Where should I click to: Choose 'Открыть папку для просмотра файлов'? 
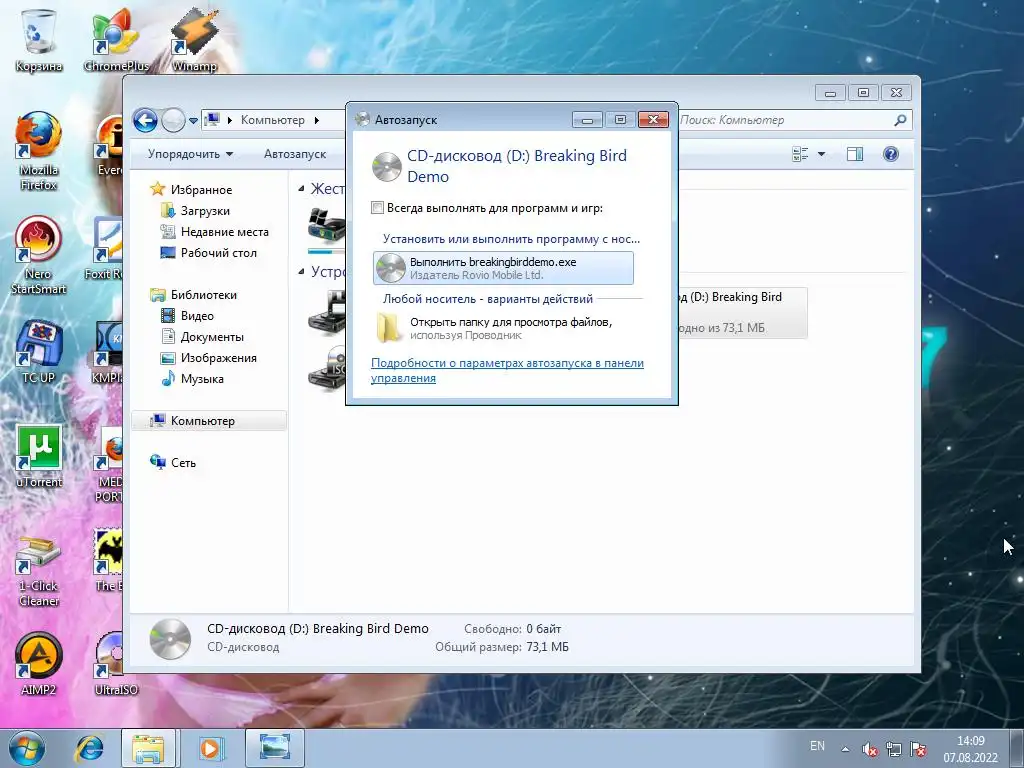[x=503, y=328]
